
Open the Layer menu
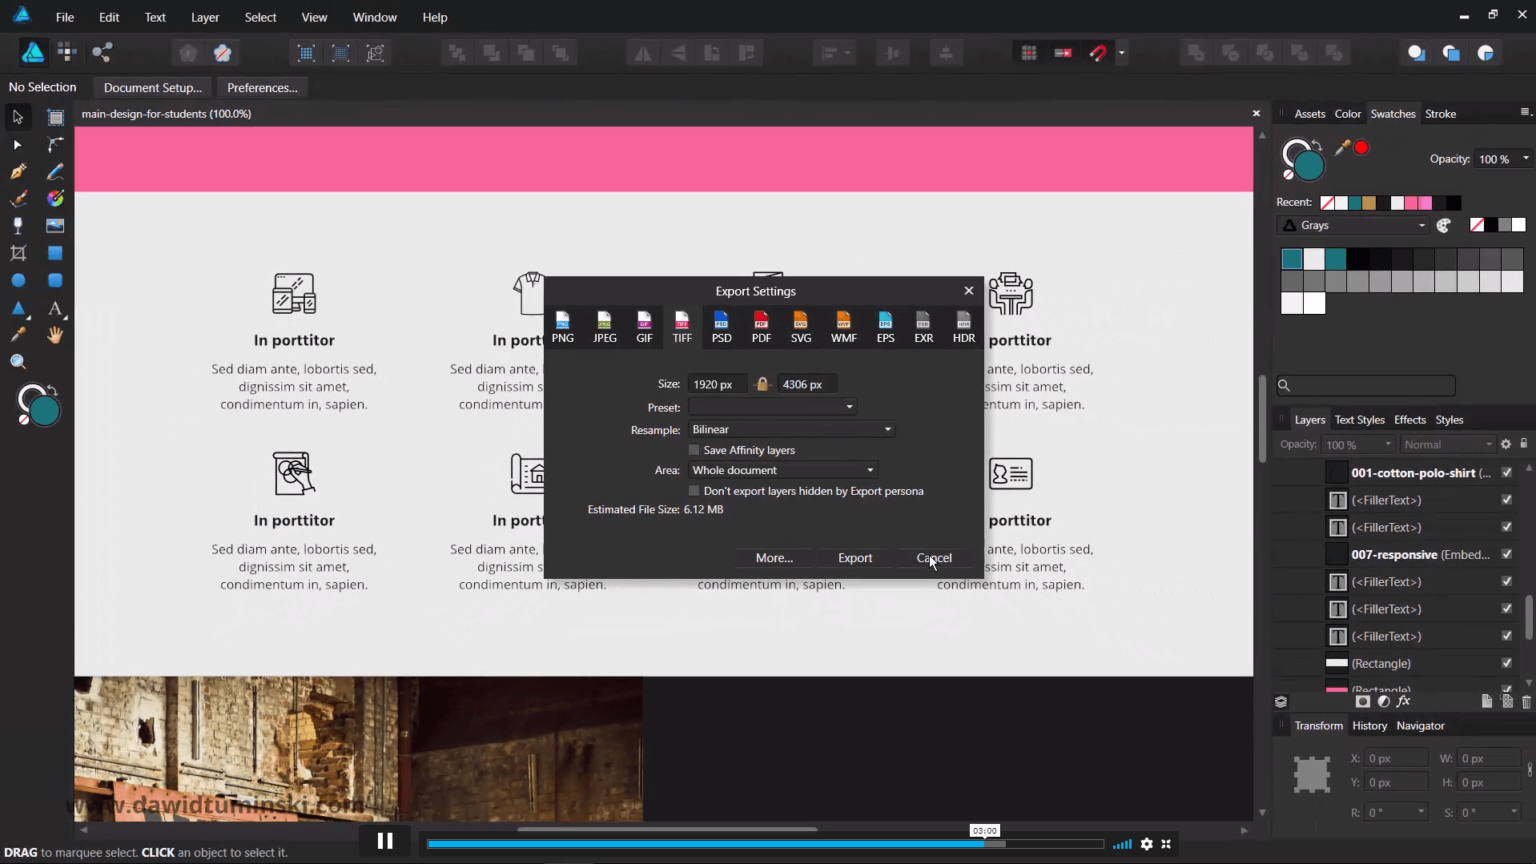click(x=205, y=17)
